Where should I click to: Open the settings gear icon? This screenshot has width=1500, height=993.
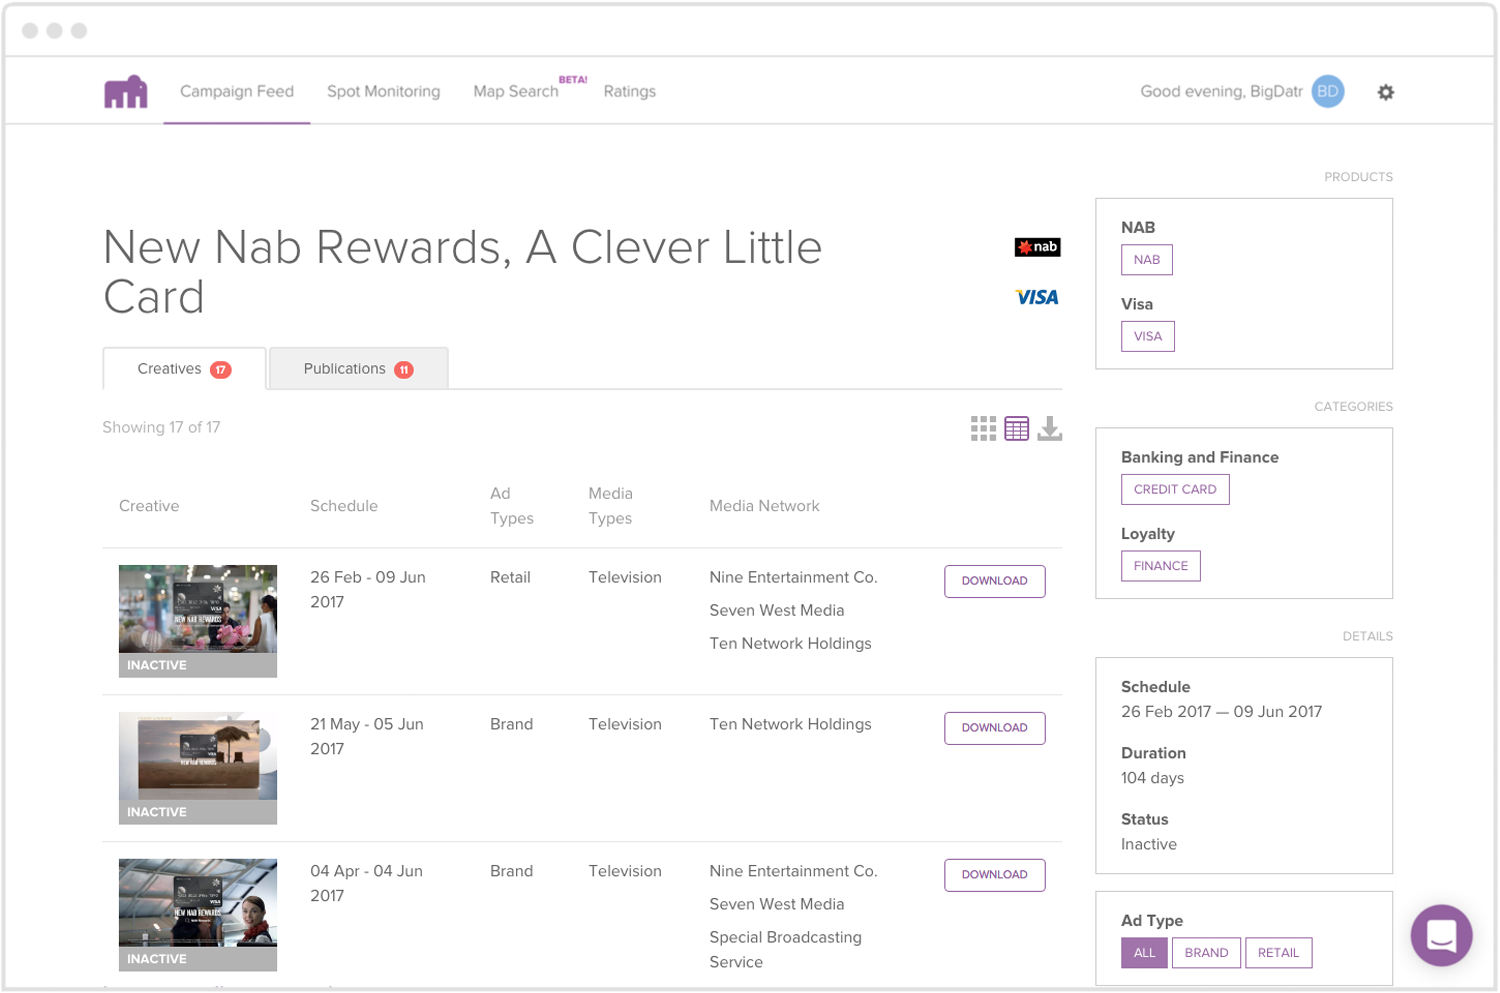coord(1385,92)
